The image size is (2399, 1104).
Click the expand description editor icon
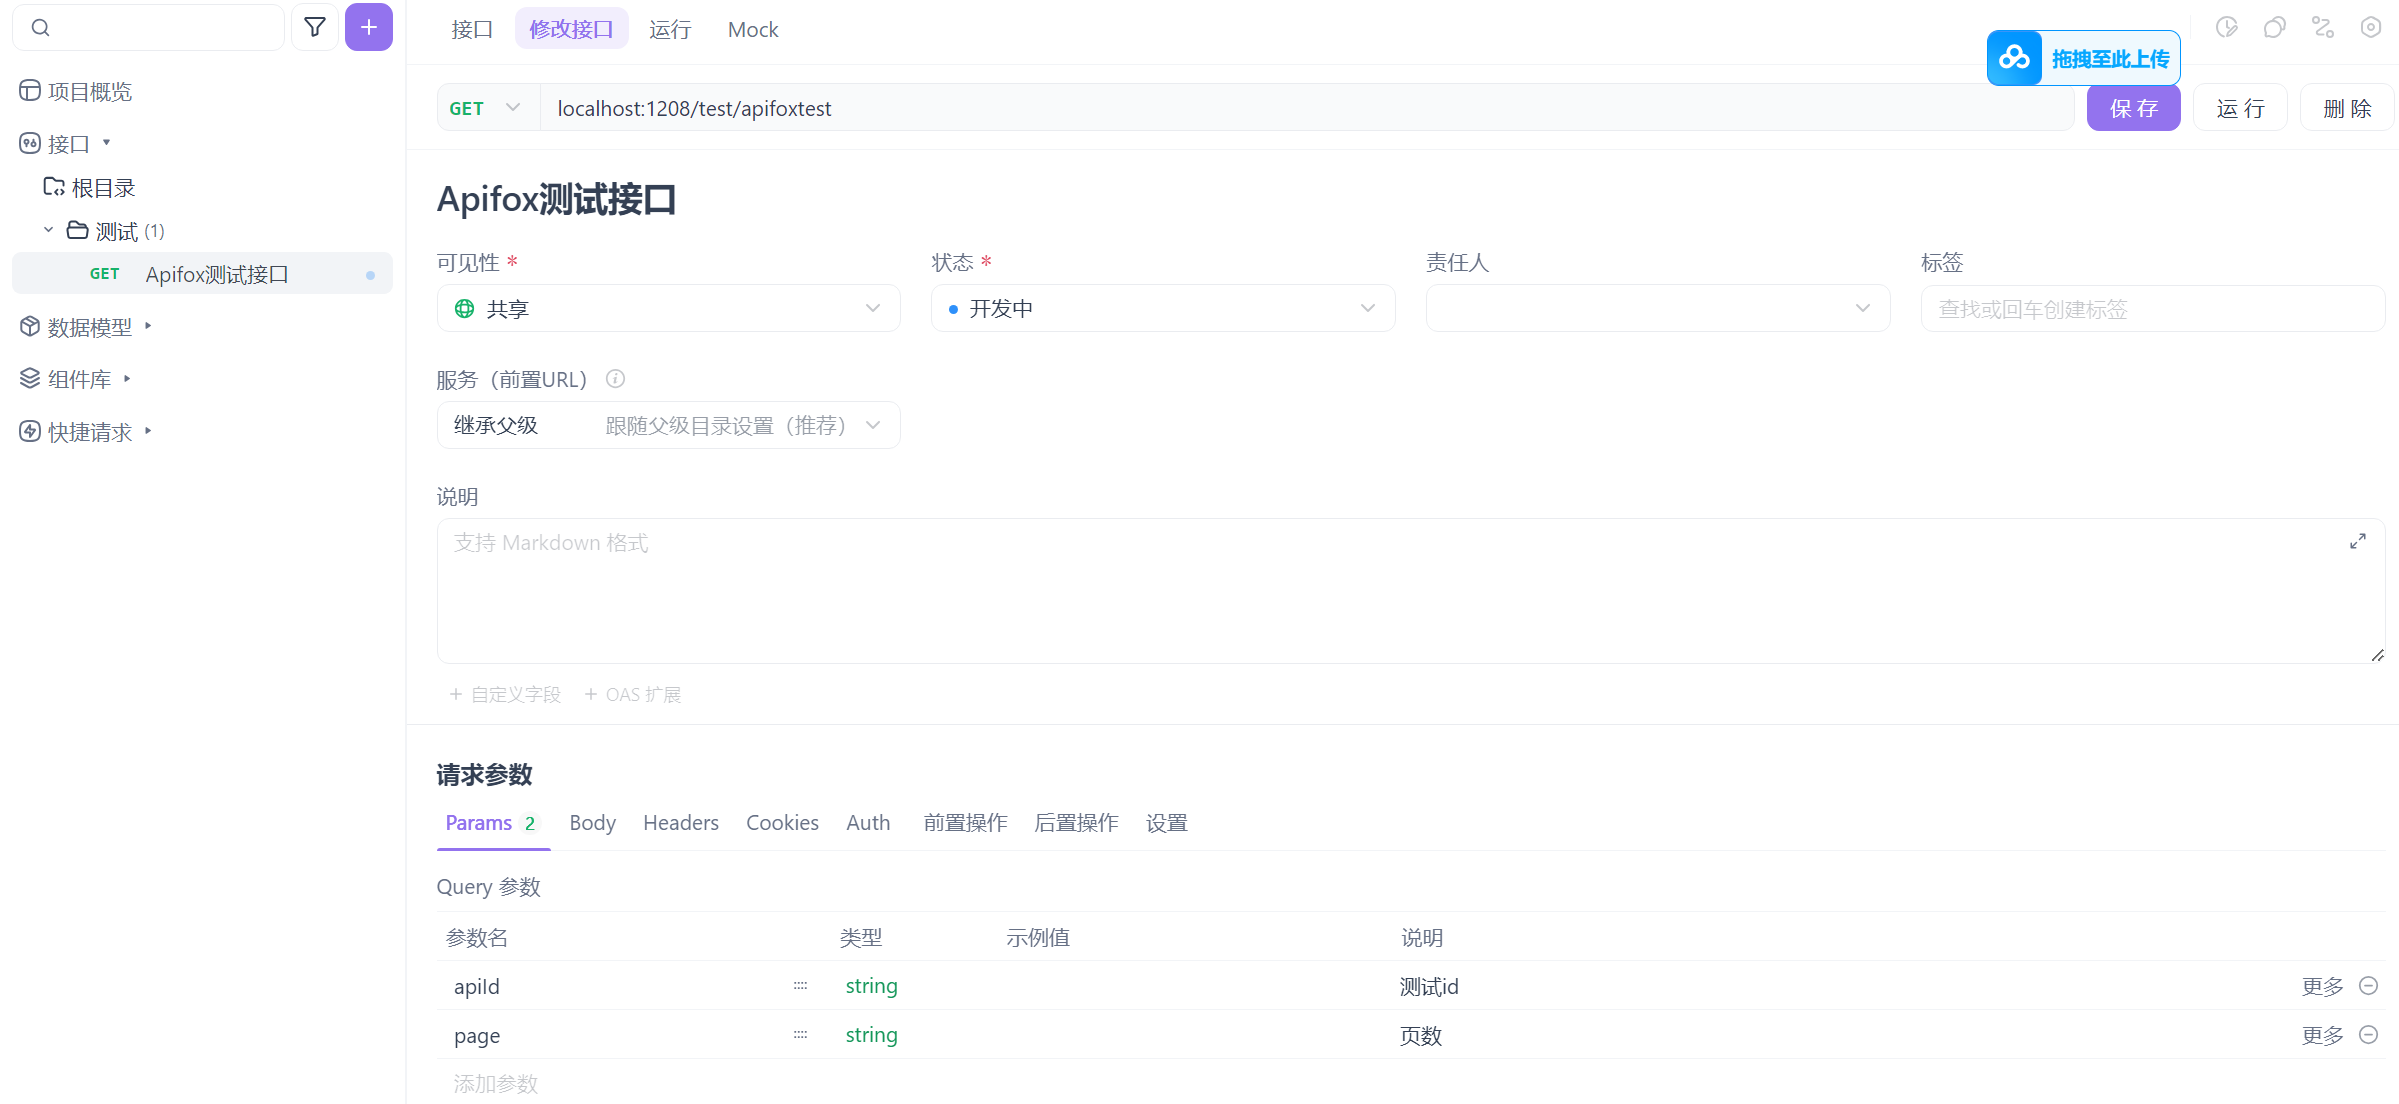(2357, 541)
